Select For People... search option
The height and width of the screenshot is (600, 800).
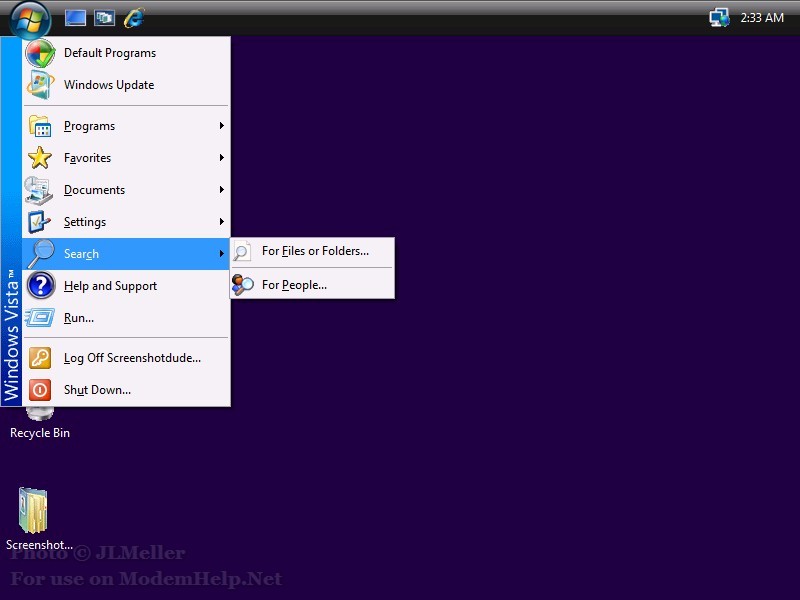tap(312, 285)
